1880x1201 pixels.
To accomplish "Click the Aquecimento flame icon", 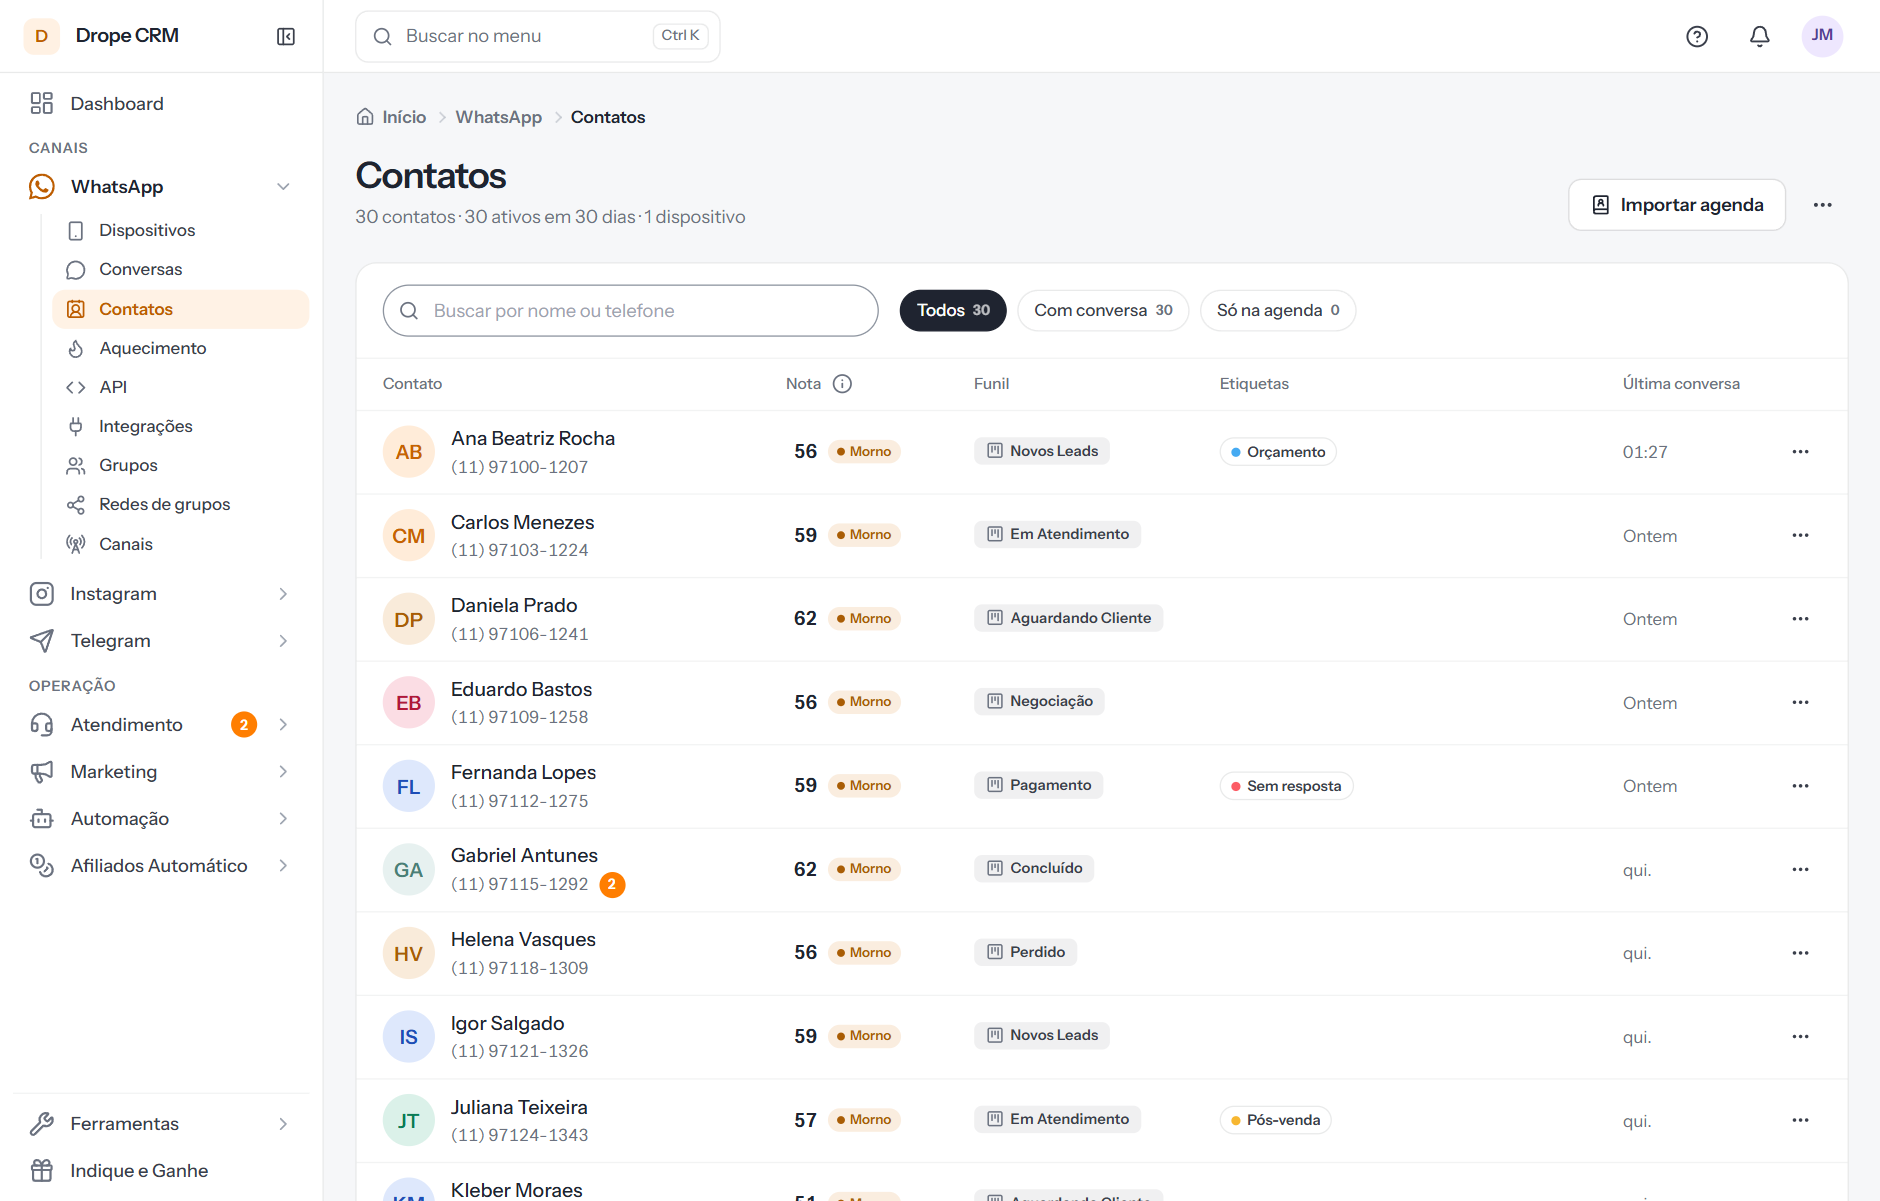I will 76,348.
